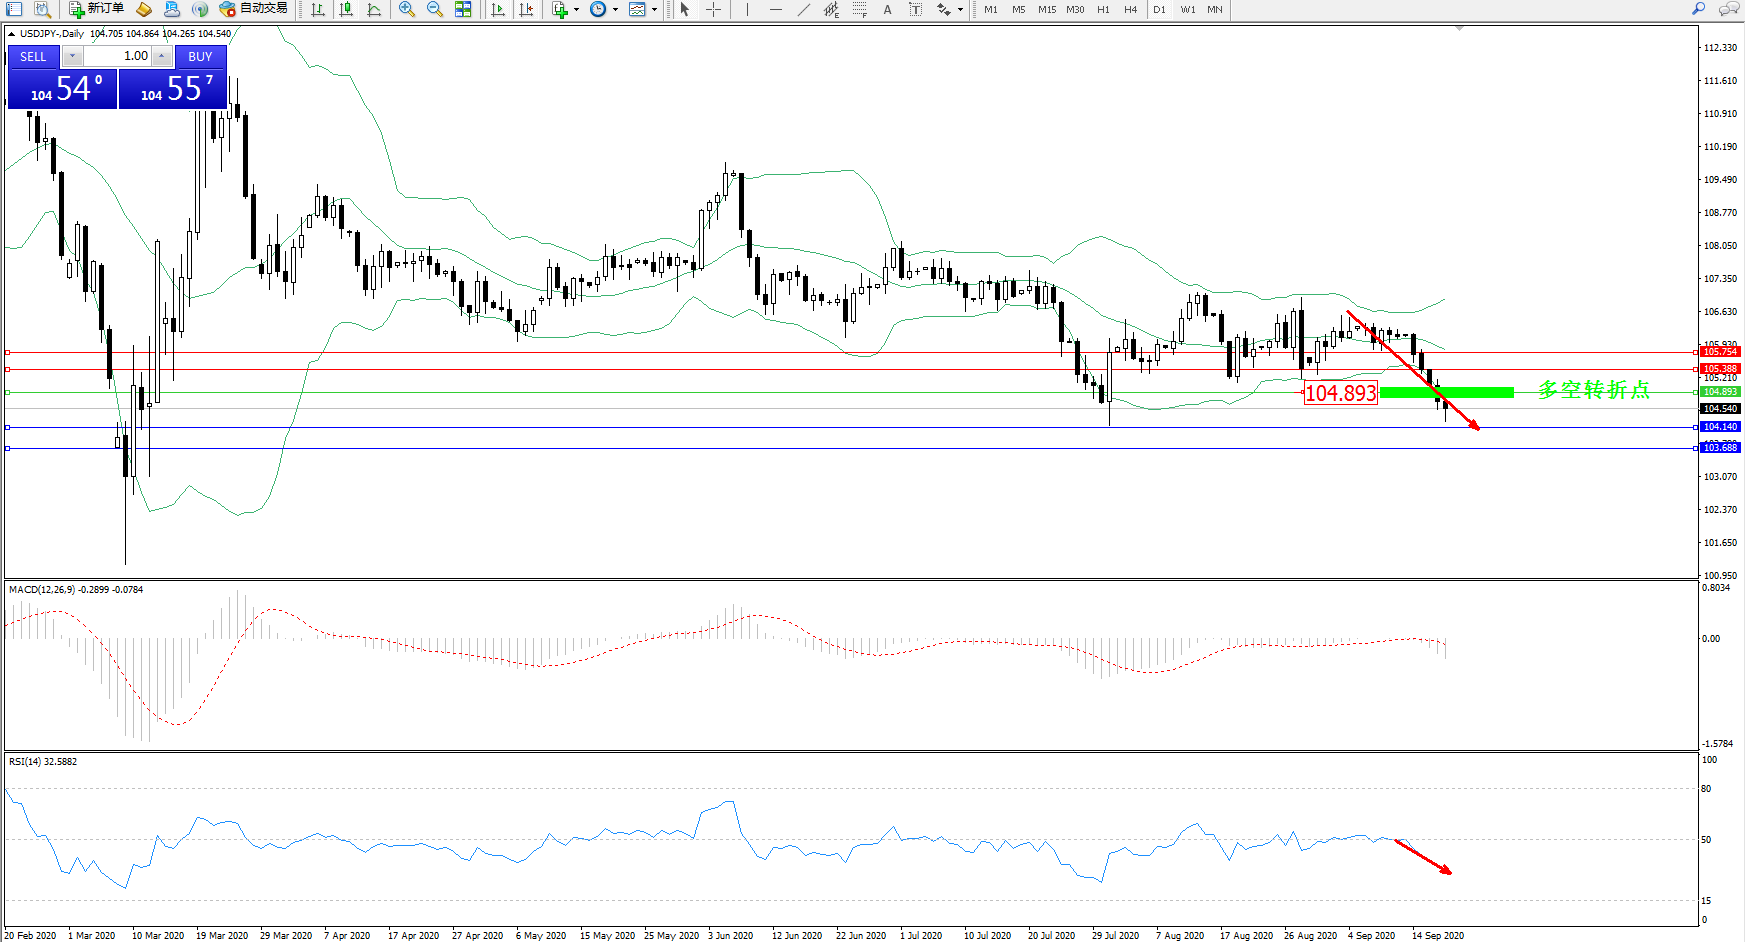Select the candlestick chart type icon

point(346,9)
